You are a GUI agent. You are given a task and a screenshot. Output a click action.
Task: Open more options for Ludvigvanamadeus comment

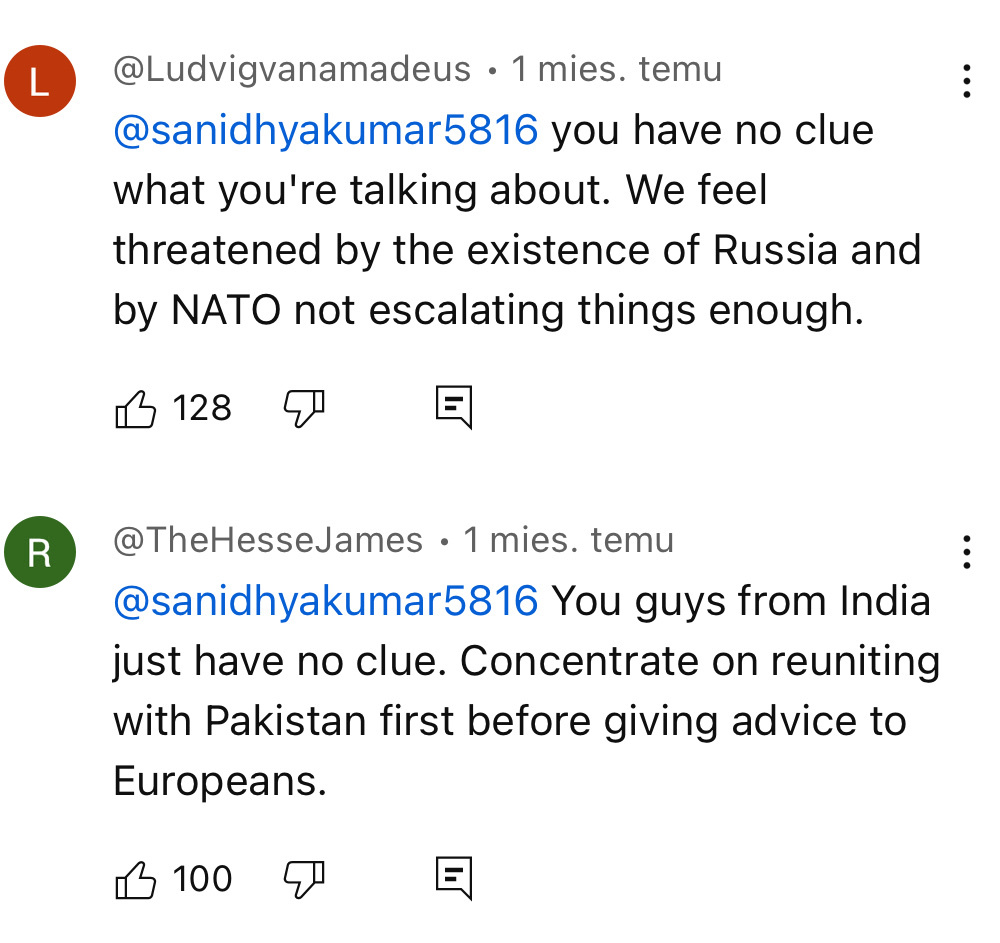[x=966, y=81]
